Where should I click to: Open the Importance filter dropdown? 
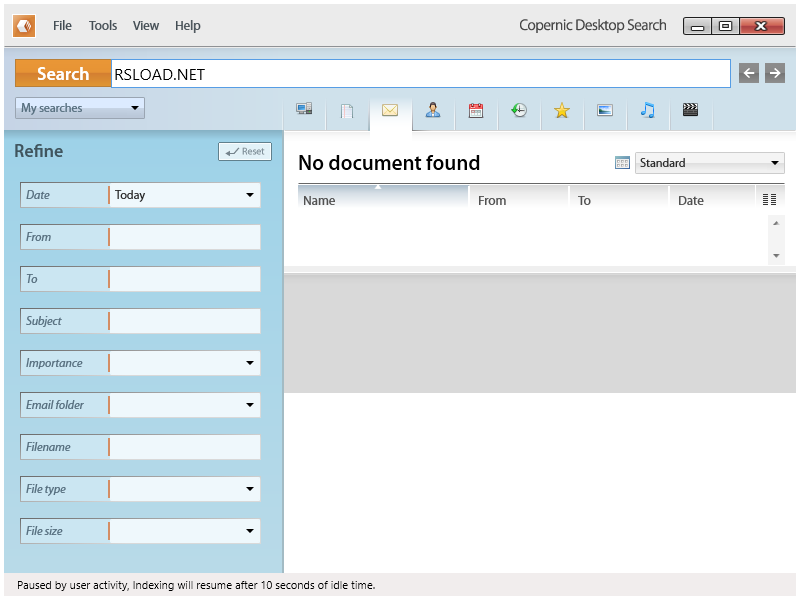click(185, 363)
